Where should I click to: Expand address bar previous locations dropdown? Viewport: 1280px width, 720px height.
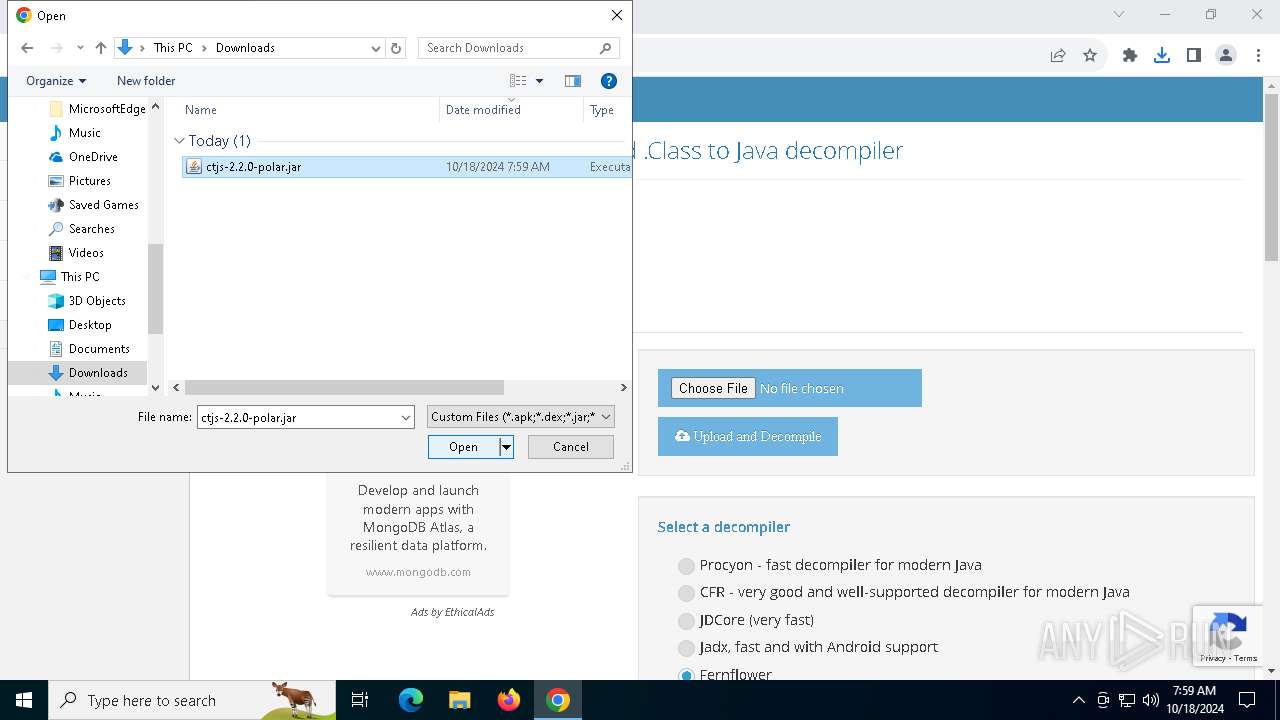coord(376,48)
